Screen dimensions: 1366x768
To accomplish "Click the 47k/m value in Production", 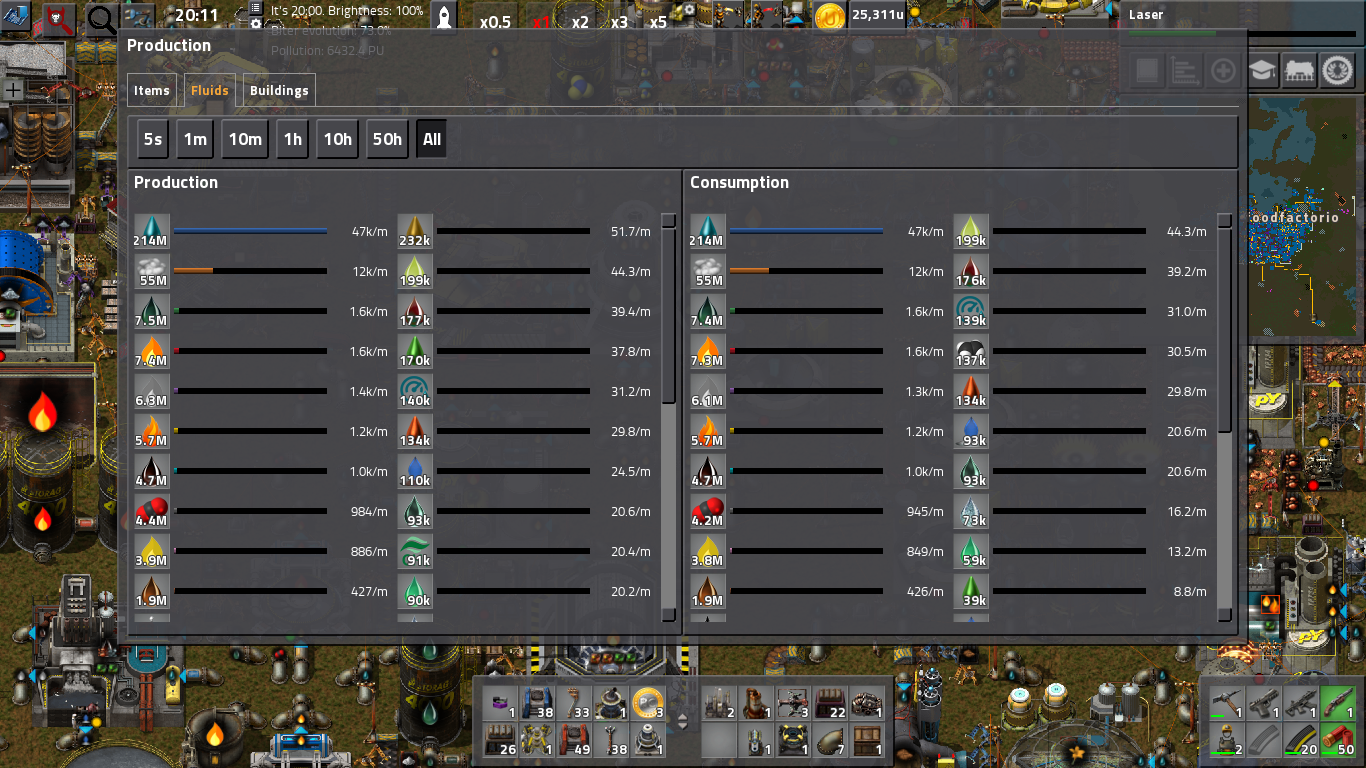I will point(369,231).
